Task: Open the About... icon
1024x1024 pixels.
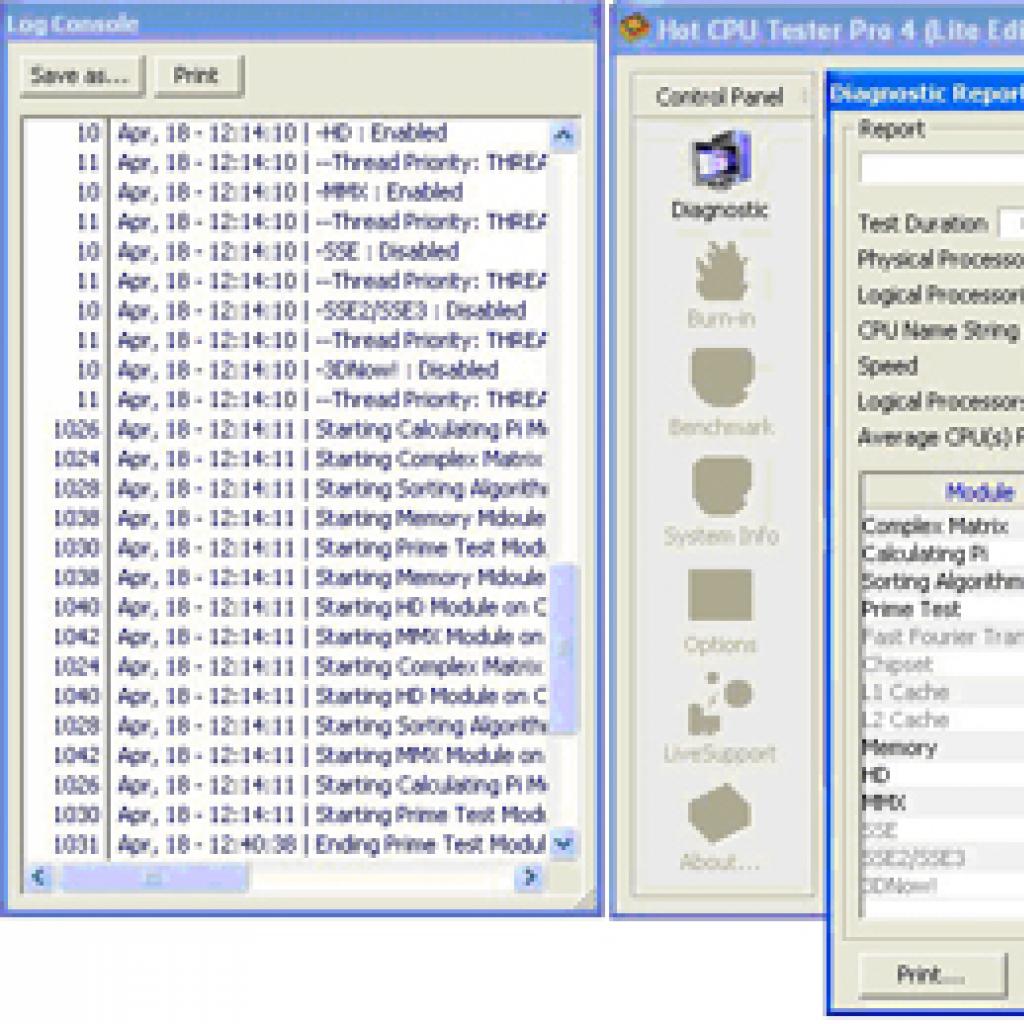Action: click(x=720, y=813)
